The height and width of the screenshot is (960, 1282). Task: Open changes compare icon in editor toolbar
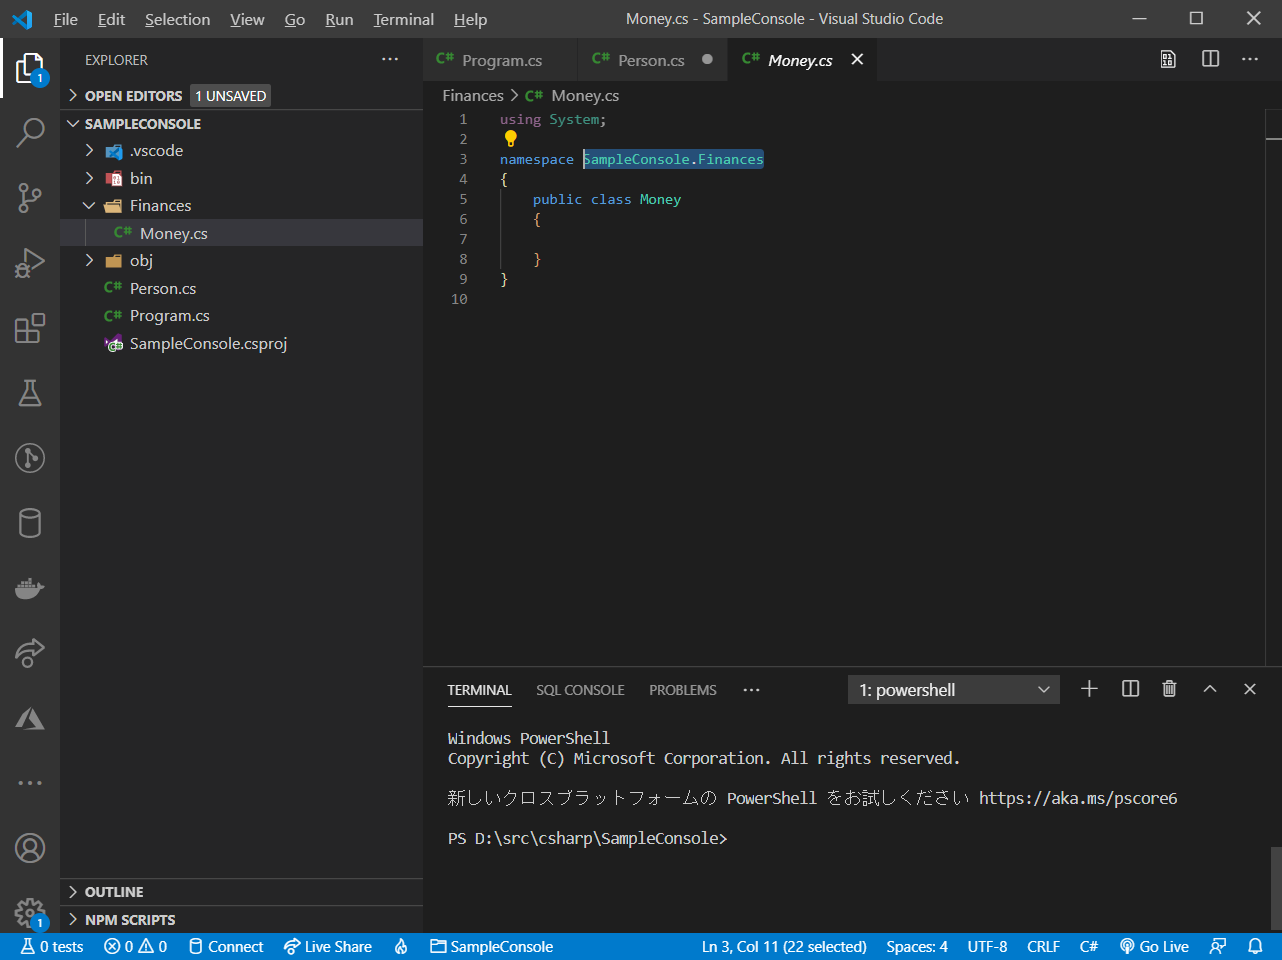point(1168,59)
